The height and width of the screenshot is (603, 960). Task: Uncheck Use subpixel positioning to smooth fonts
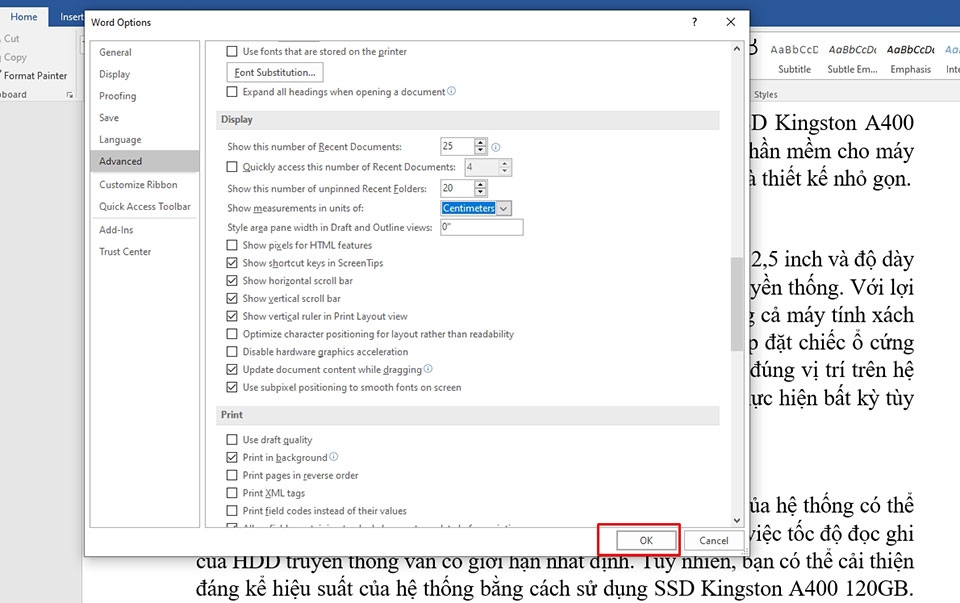232,387
